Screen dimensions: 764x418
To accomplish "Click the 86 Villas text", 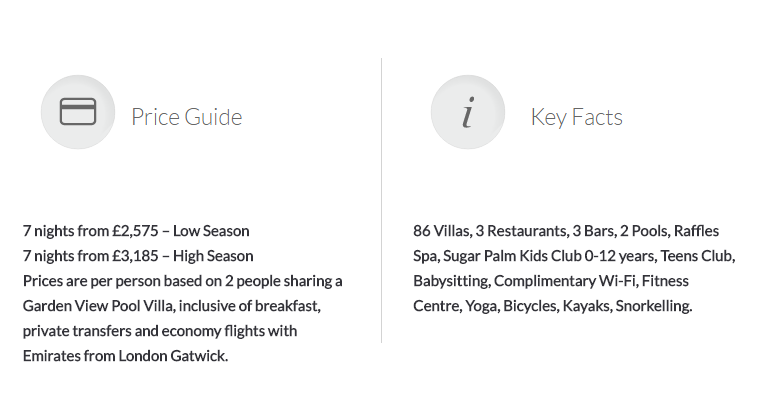I will click(x=442, y=231).
